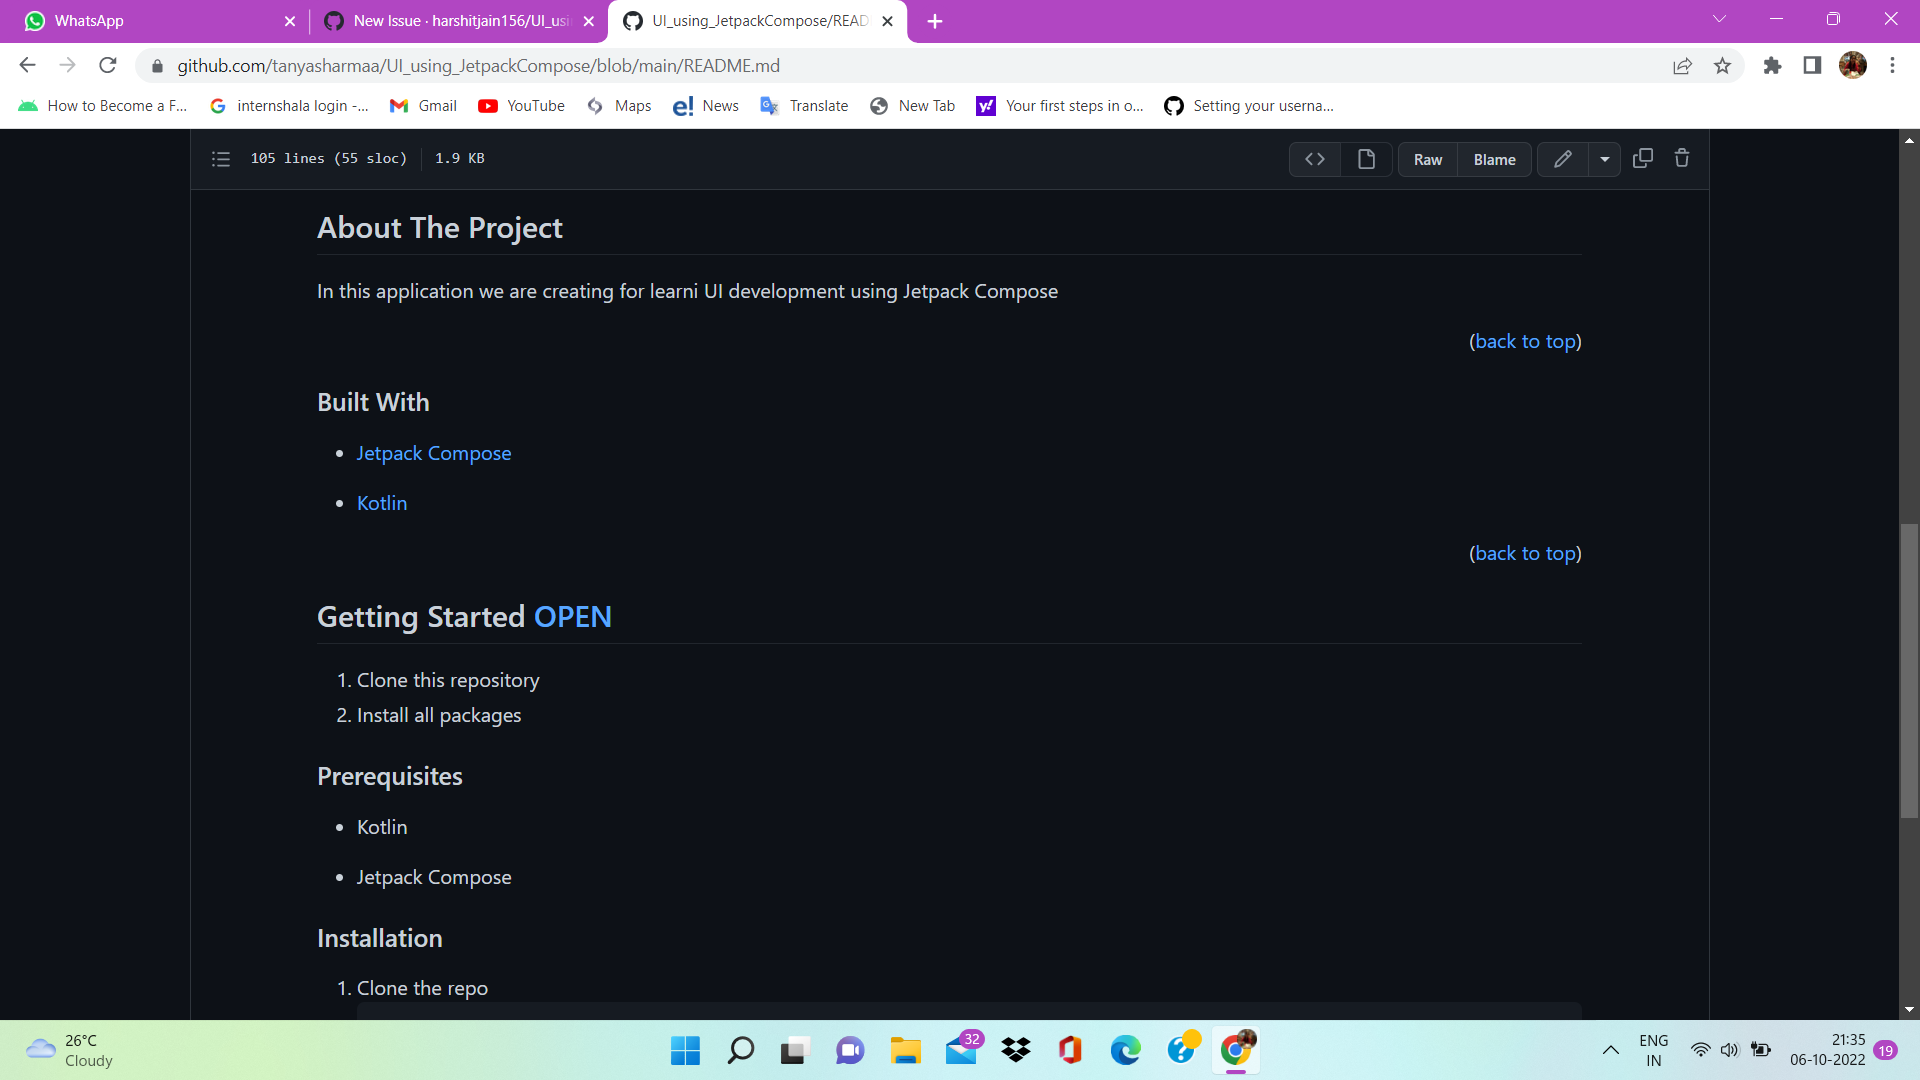Open the Chrome tab search chevron
Screen dimensions: 1920x1080
pos(1719,18)
